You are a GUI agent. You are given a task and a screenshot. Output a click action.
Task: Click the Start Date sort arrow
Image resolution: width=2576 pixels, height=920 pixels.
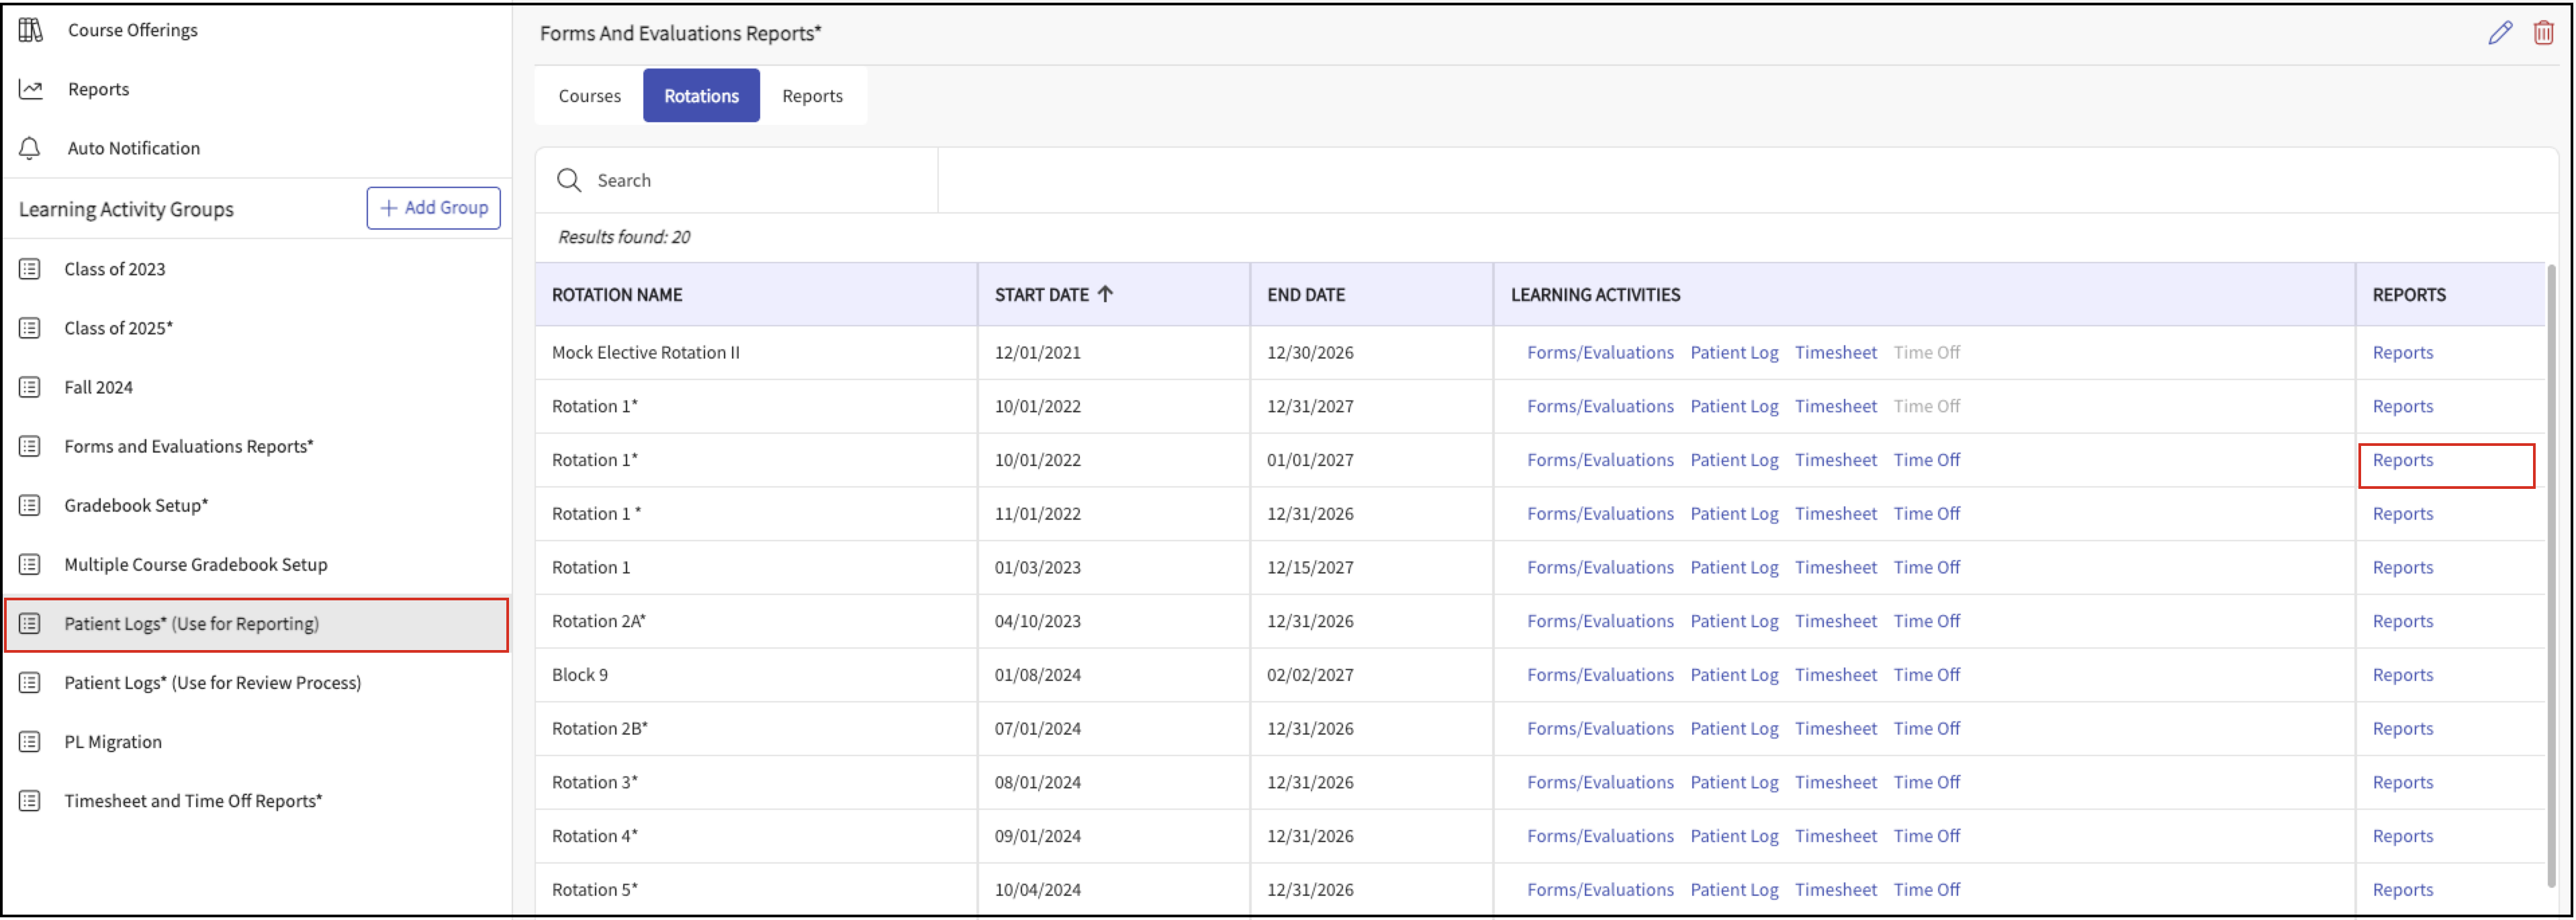(1105, 294)
